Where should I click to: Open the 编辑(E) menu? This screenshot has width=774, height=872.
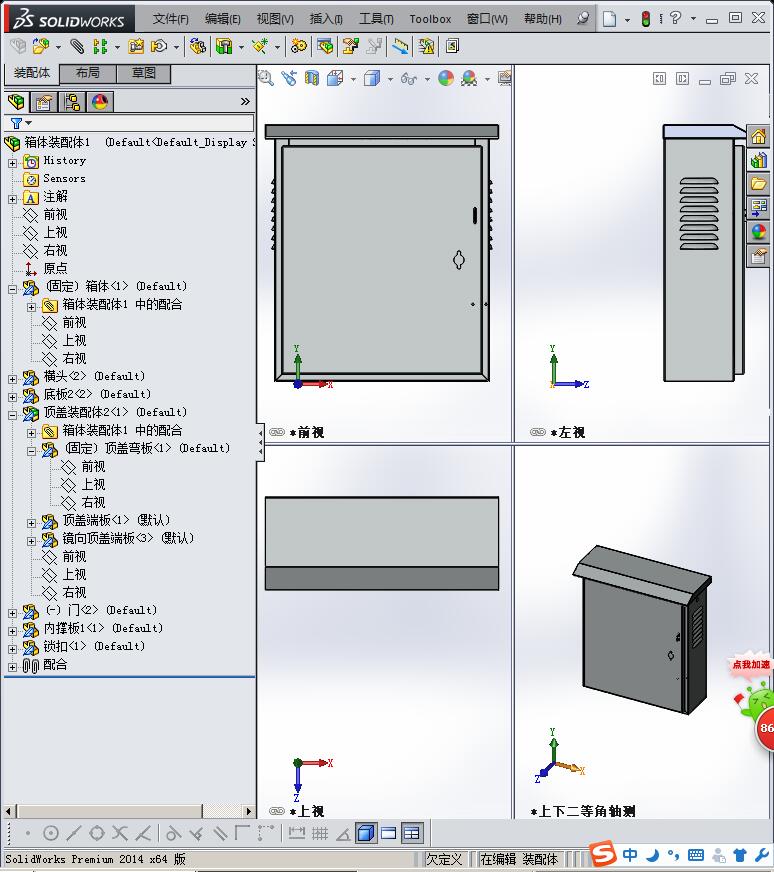coord(222,19)
